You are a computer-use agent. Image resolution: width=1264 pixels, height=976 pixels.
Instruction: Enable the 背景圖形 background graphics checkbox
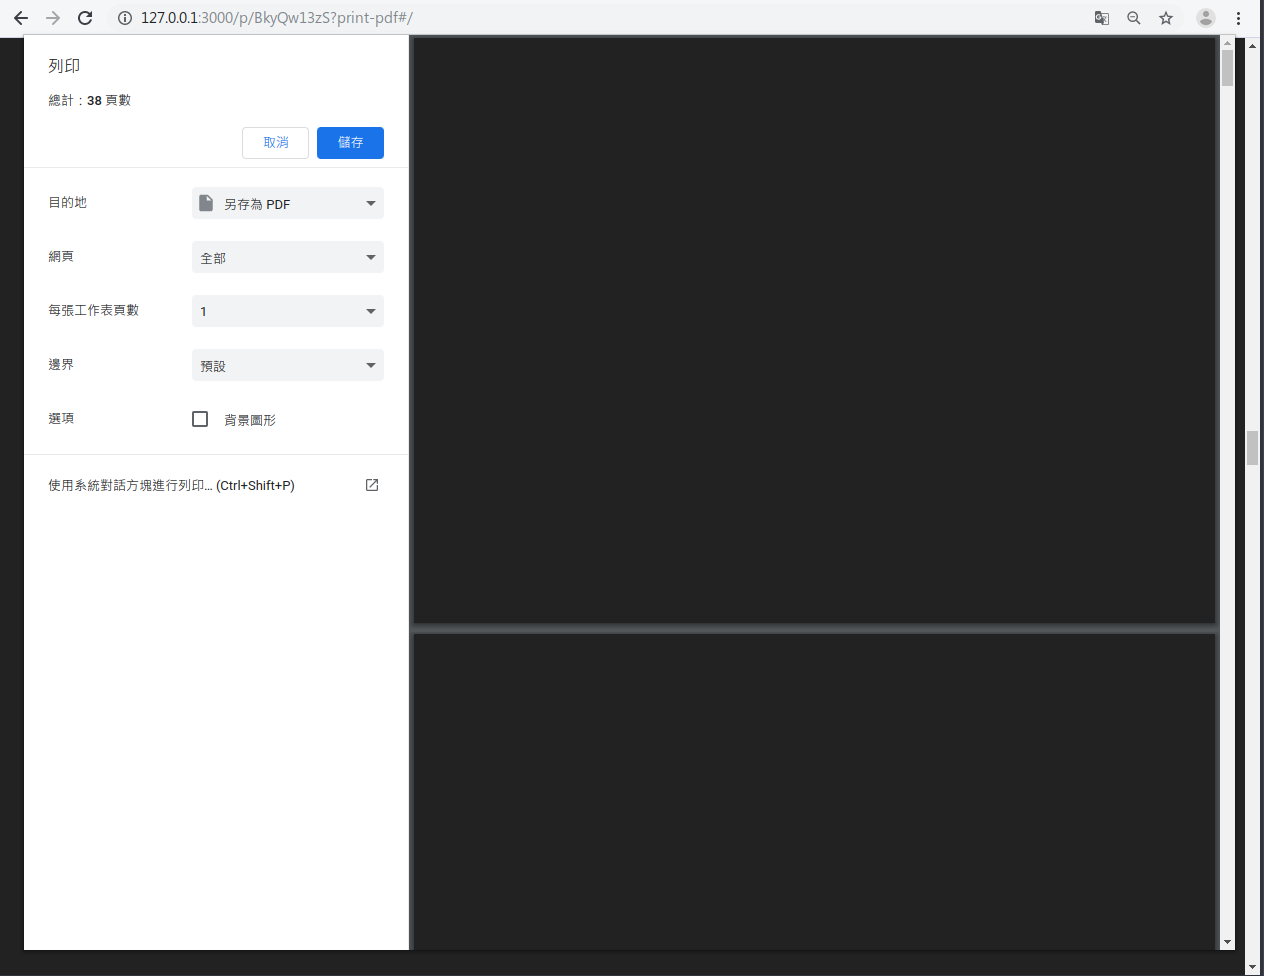[200, 419]
